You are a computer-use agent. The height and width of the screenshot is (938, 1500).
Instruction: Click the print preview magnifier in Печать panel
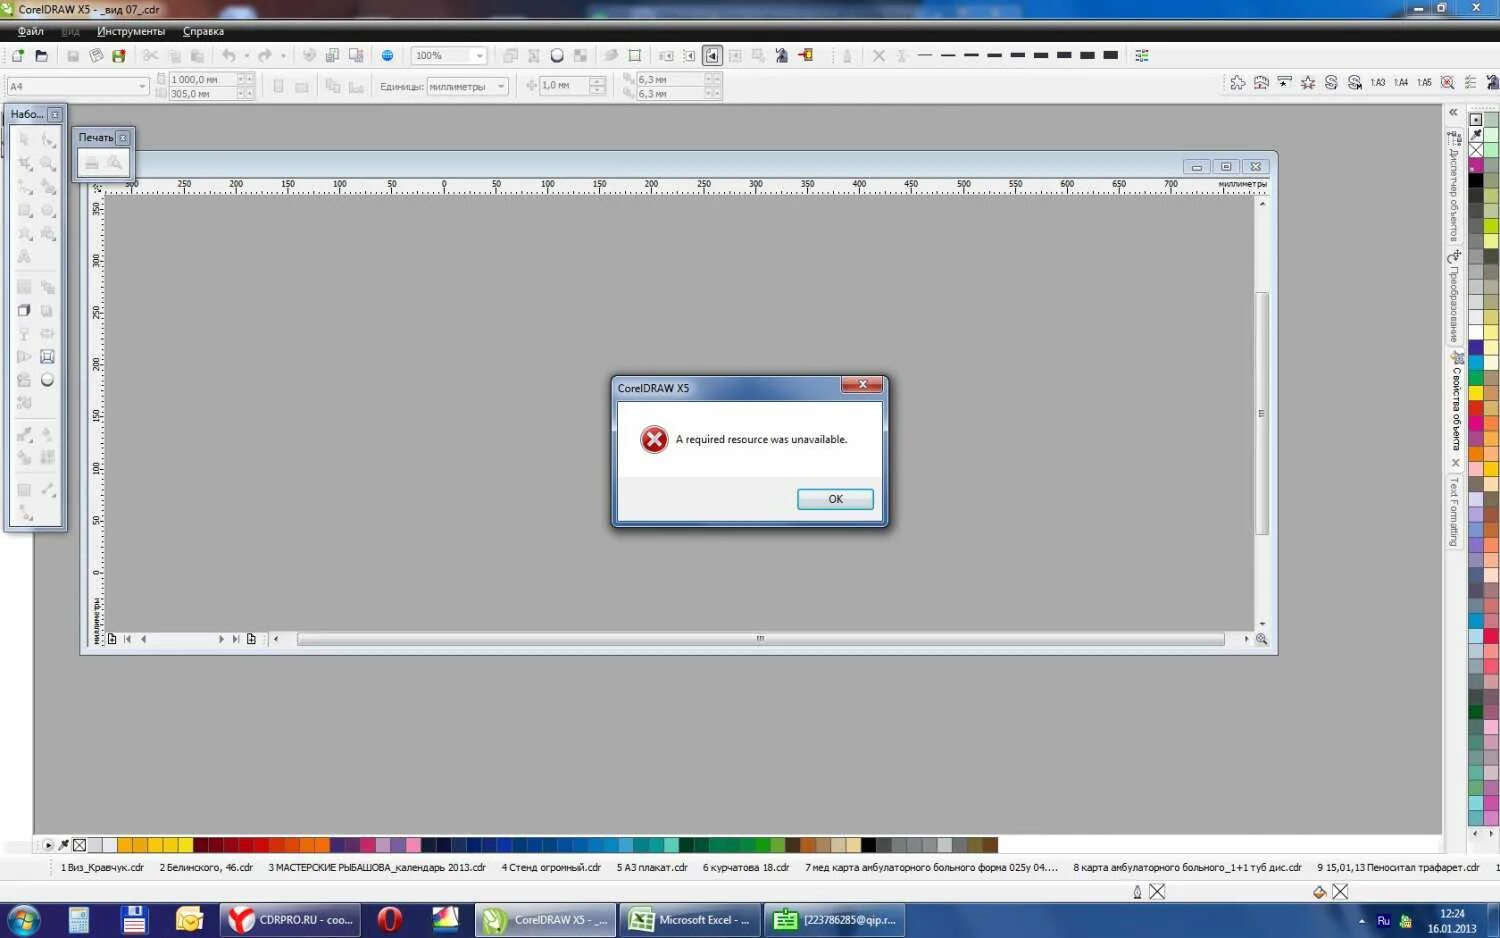coord(115,162)
